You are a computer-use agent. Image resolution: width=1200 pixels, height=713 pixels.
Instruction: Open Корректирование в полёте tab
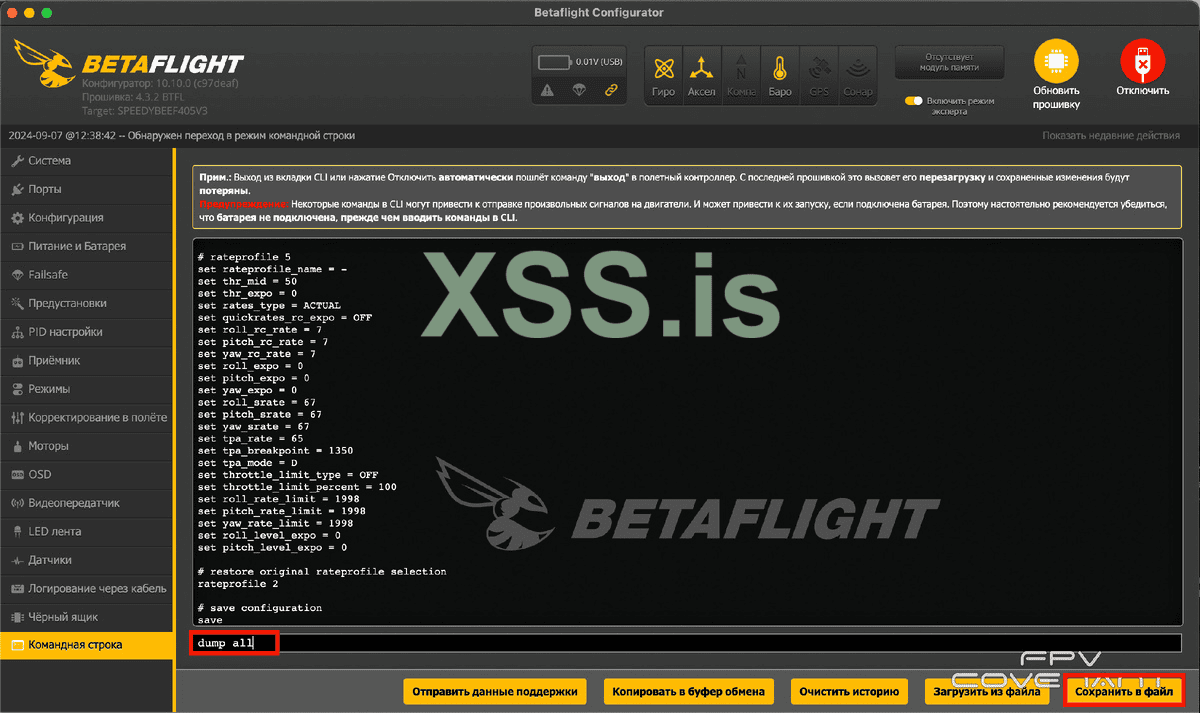87,417
